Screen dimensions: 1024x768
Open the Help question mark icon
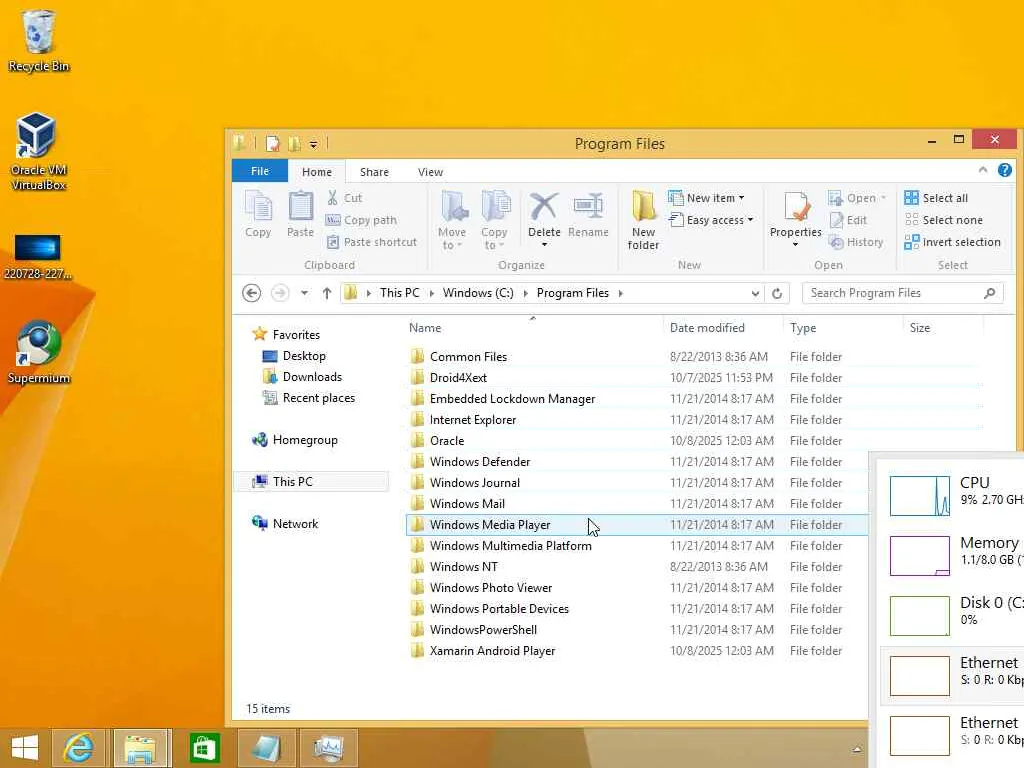1004,170
